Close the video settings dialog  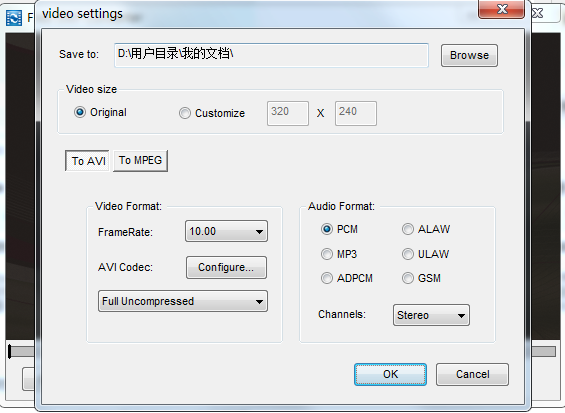(x=501, y=9)
